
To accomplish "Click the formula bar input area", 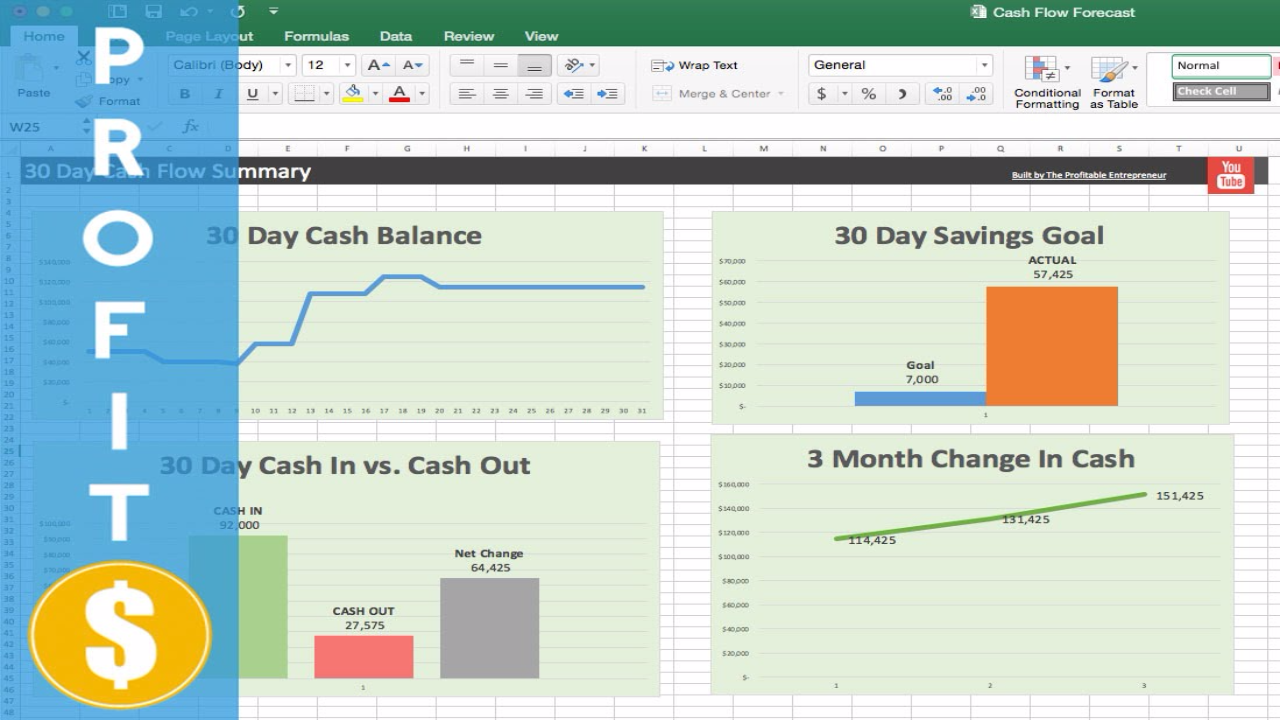I will [x=740, y=127].
